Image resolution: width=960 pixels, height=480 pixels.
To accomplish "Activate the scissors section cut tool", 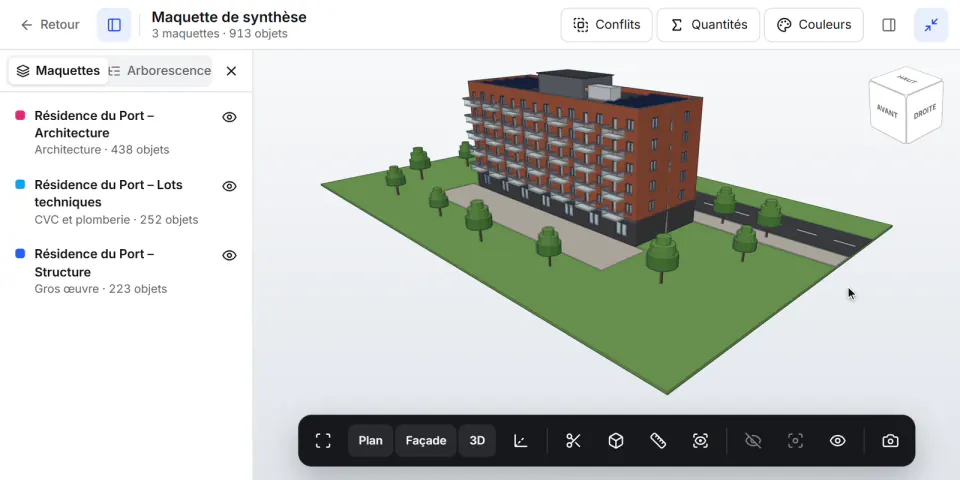I will (x=573, y=441).
